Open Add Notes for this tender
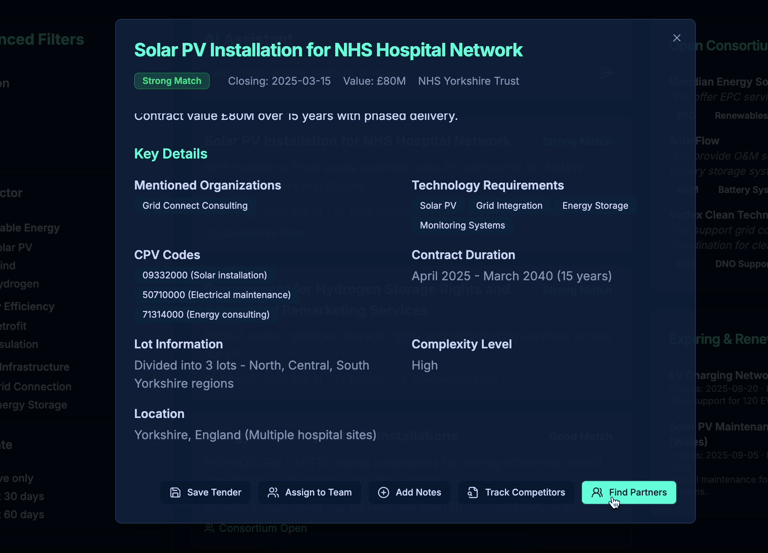This screenshot has width=768, height=553. click(409, 492)
